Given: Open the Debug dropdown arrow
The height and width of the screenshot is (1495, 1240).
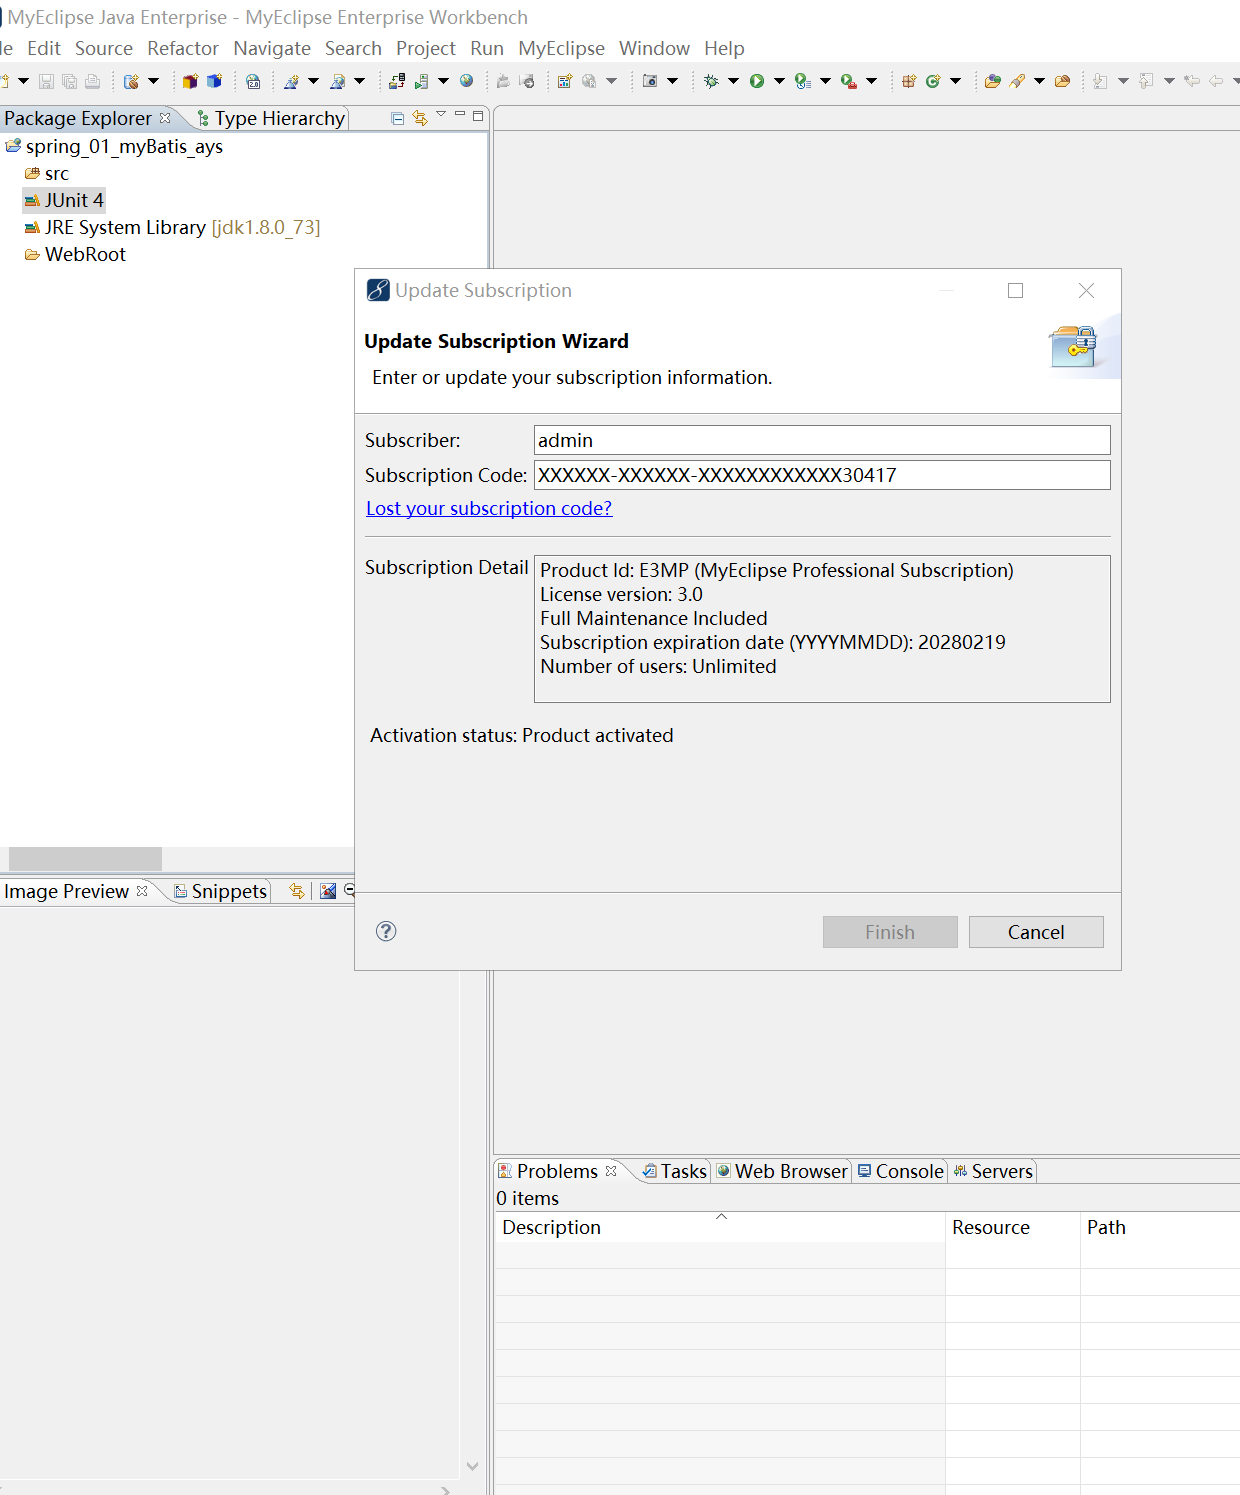Looking at the screenshot, I should pyautogui.click(x=733, y=81).
